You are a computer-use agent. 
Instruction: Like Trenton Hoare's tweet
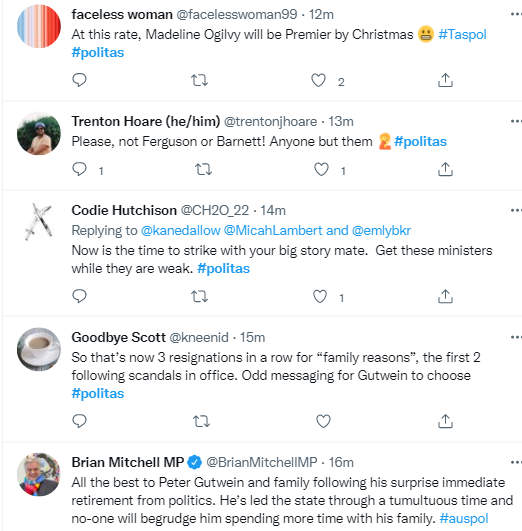click(x=321, y=169)
